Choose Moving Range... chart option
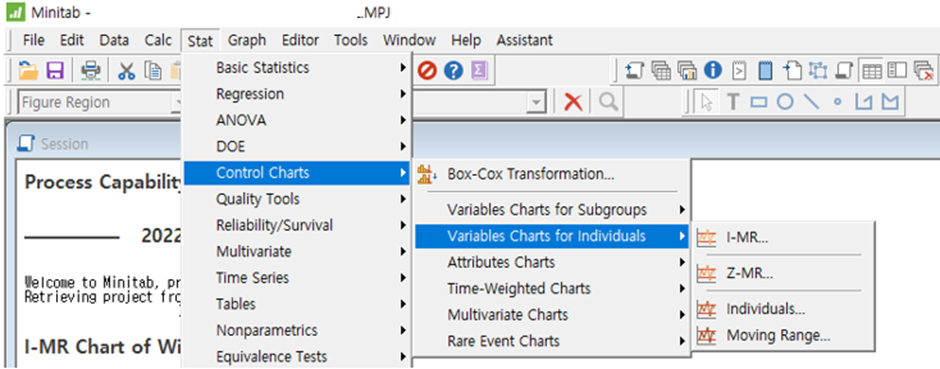Image resolution: width=940 pixels, height=369 pixels. 784,335
